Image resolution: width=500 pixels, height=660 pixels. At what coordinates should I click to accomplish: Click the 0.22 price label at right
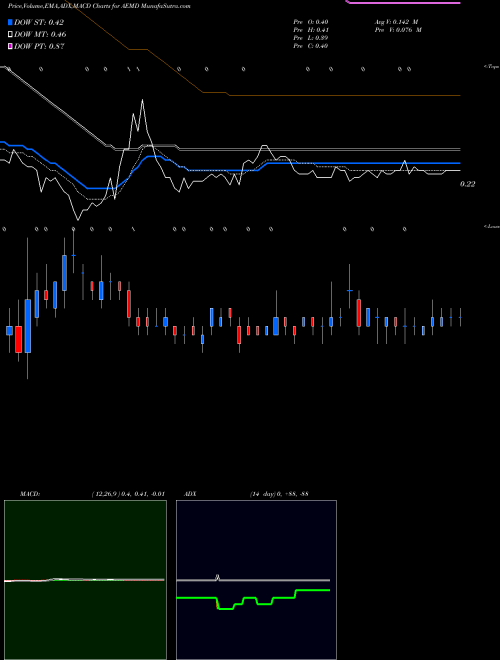pyautogui.click(x=467, y=184)
